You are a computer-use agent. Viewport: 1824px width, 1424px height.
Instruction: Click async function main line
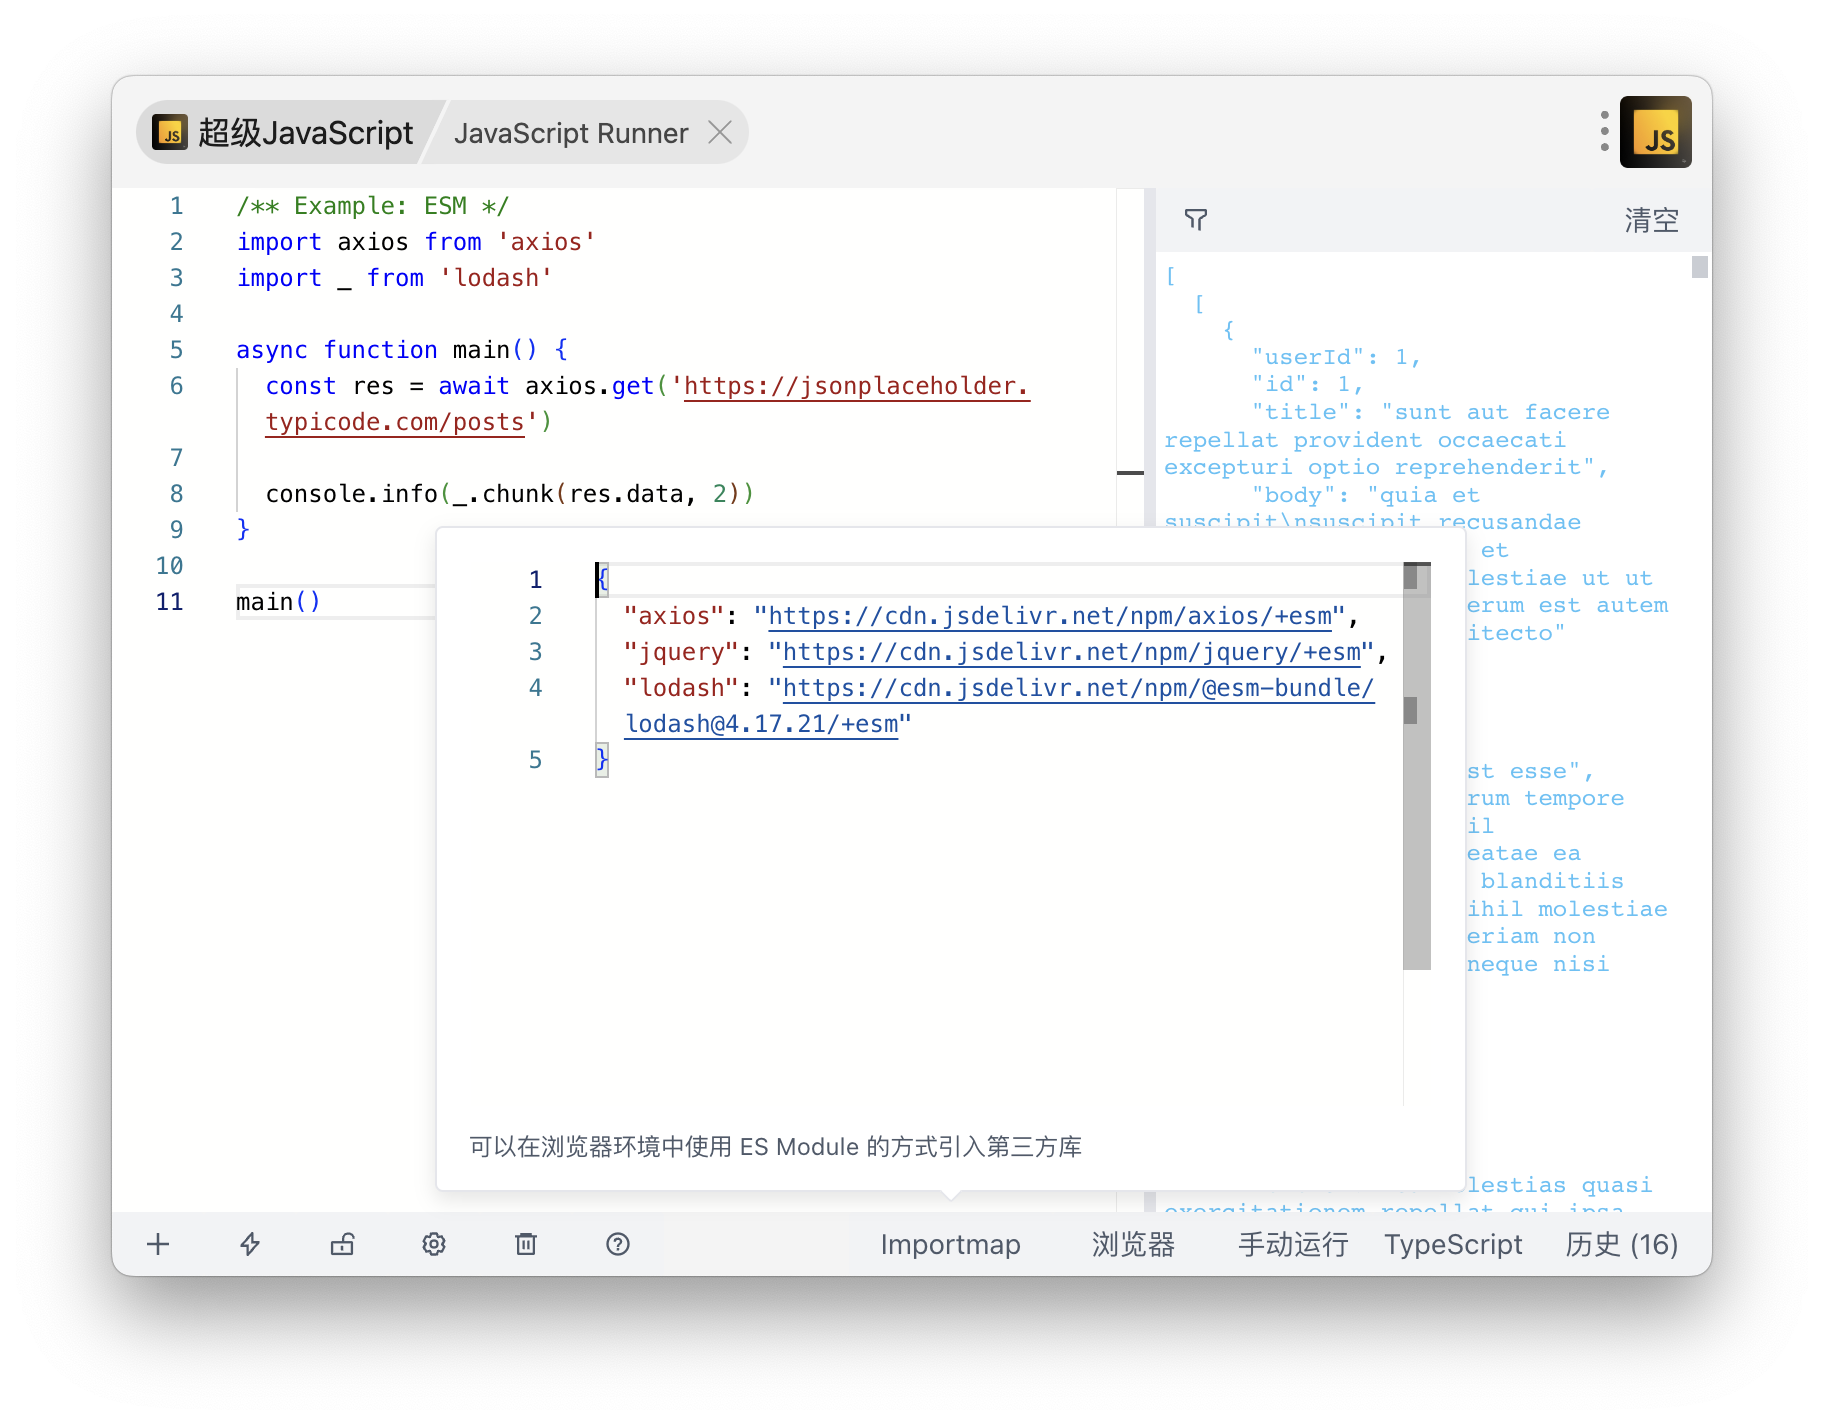pyautogui.click(x=402, y=350)
